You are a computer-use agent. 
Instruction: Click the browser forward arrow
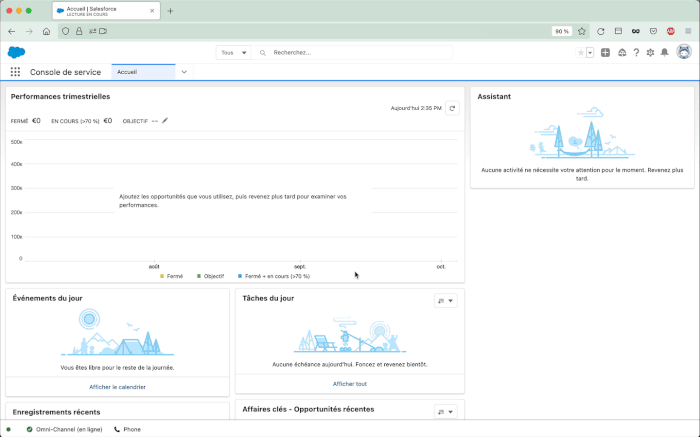point(29,31)
